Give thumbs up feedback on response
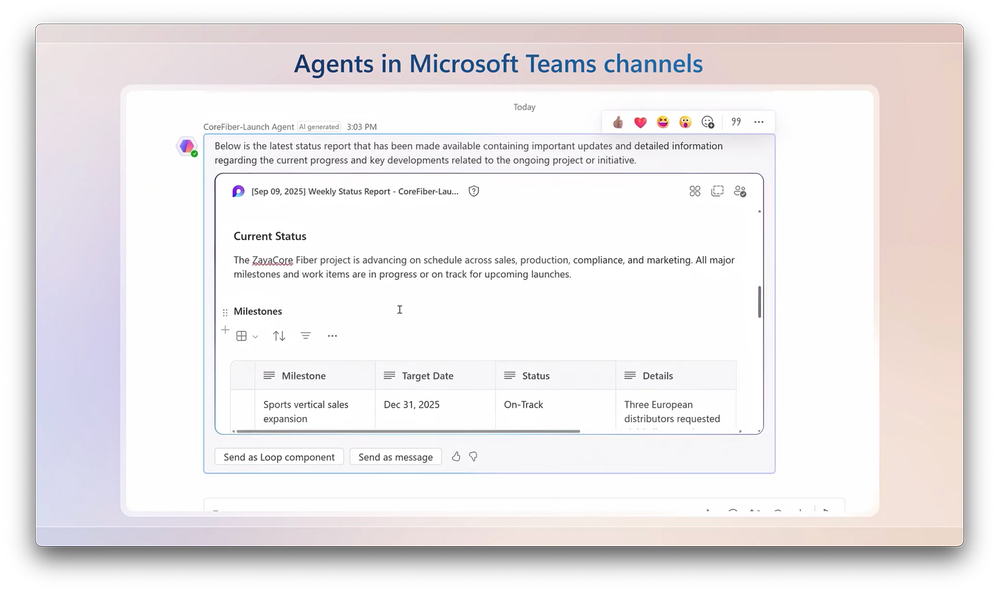The width and height of the screenshot is (999, 593). tap(456, 457)
